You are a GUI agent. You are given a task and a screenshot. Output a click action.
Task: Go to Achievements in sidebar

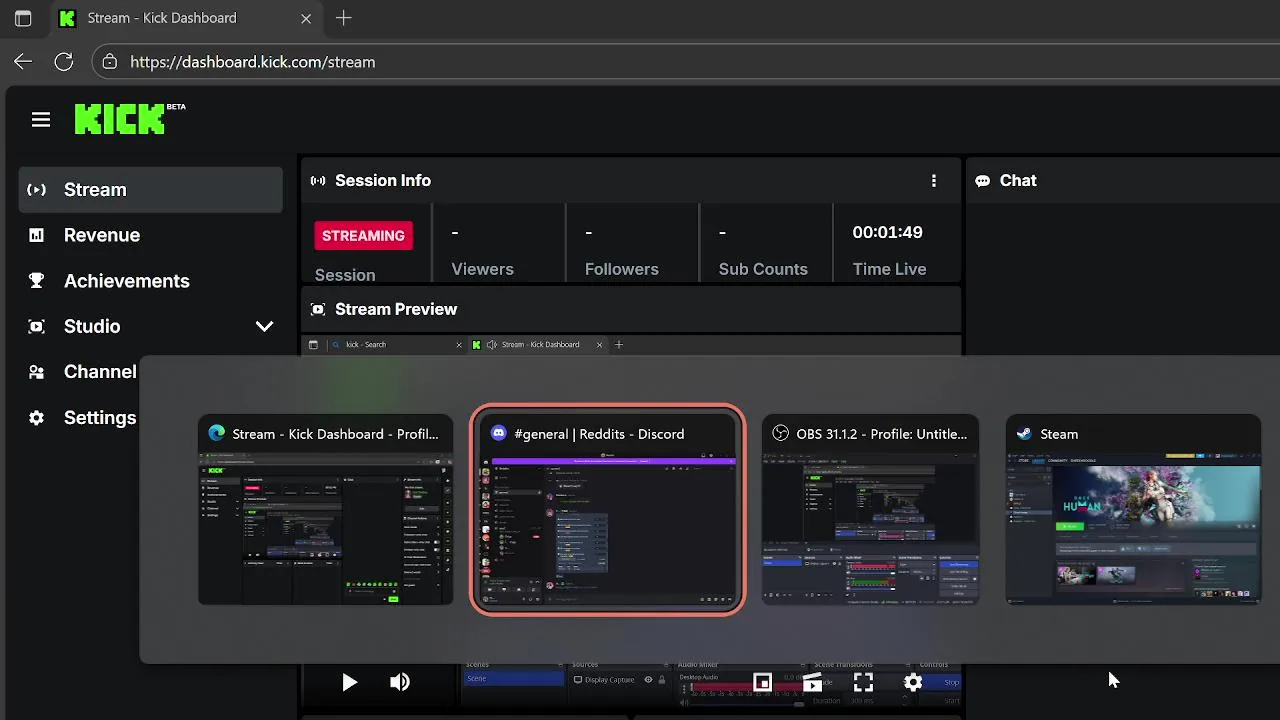pyautogui.click(x=127, y=281)
